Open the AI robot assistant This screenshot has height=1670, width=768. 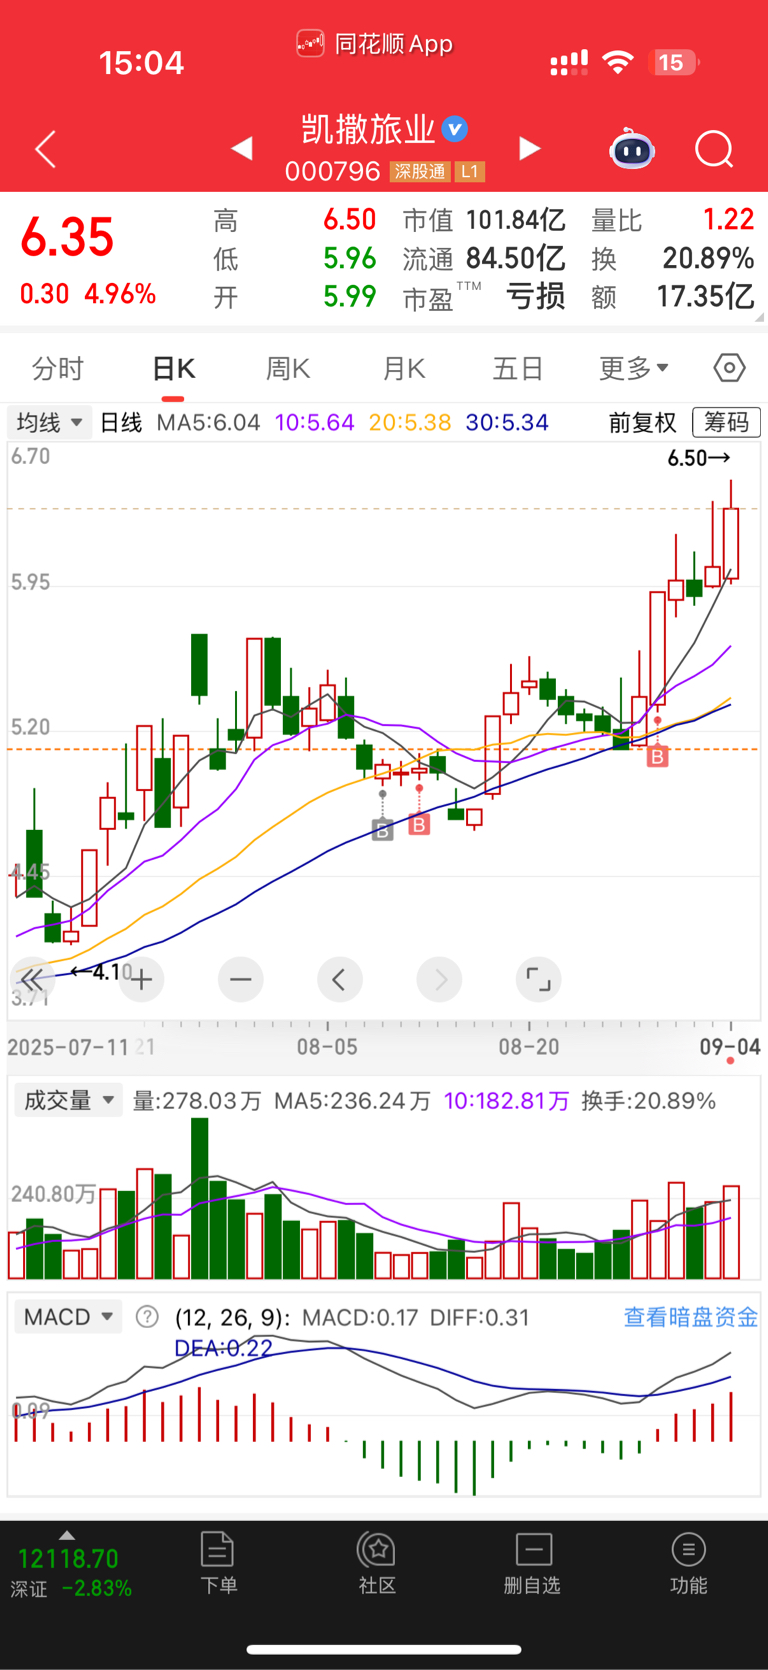pos(632,150)
